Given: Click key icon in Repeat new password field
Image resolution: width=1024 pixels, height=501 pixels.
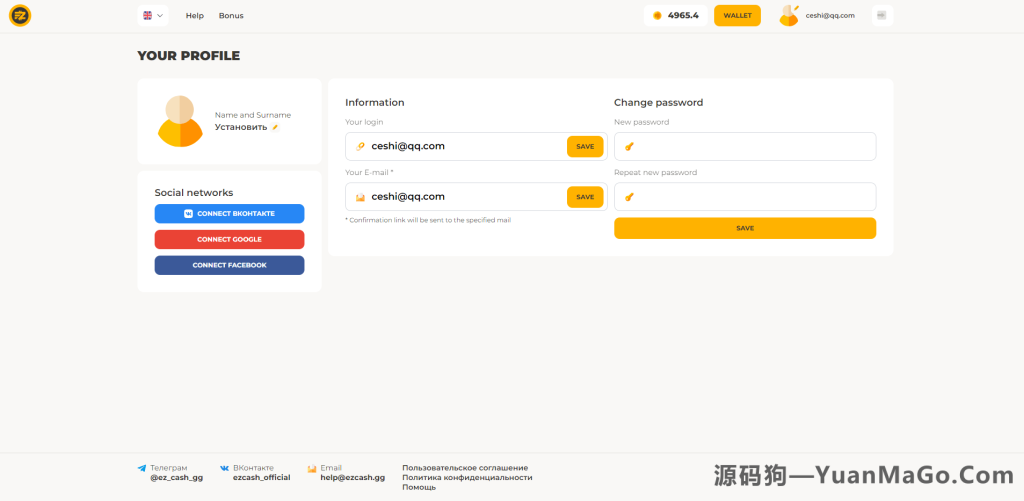Looking at the screenshot, I should [x=629, y=197].
